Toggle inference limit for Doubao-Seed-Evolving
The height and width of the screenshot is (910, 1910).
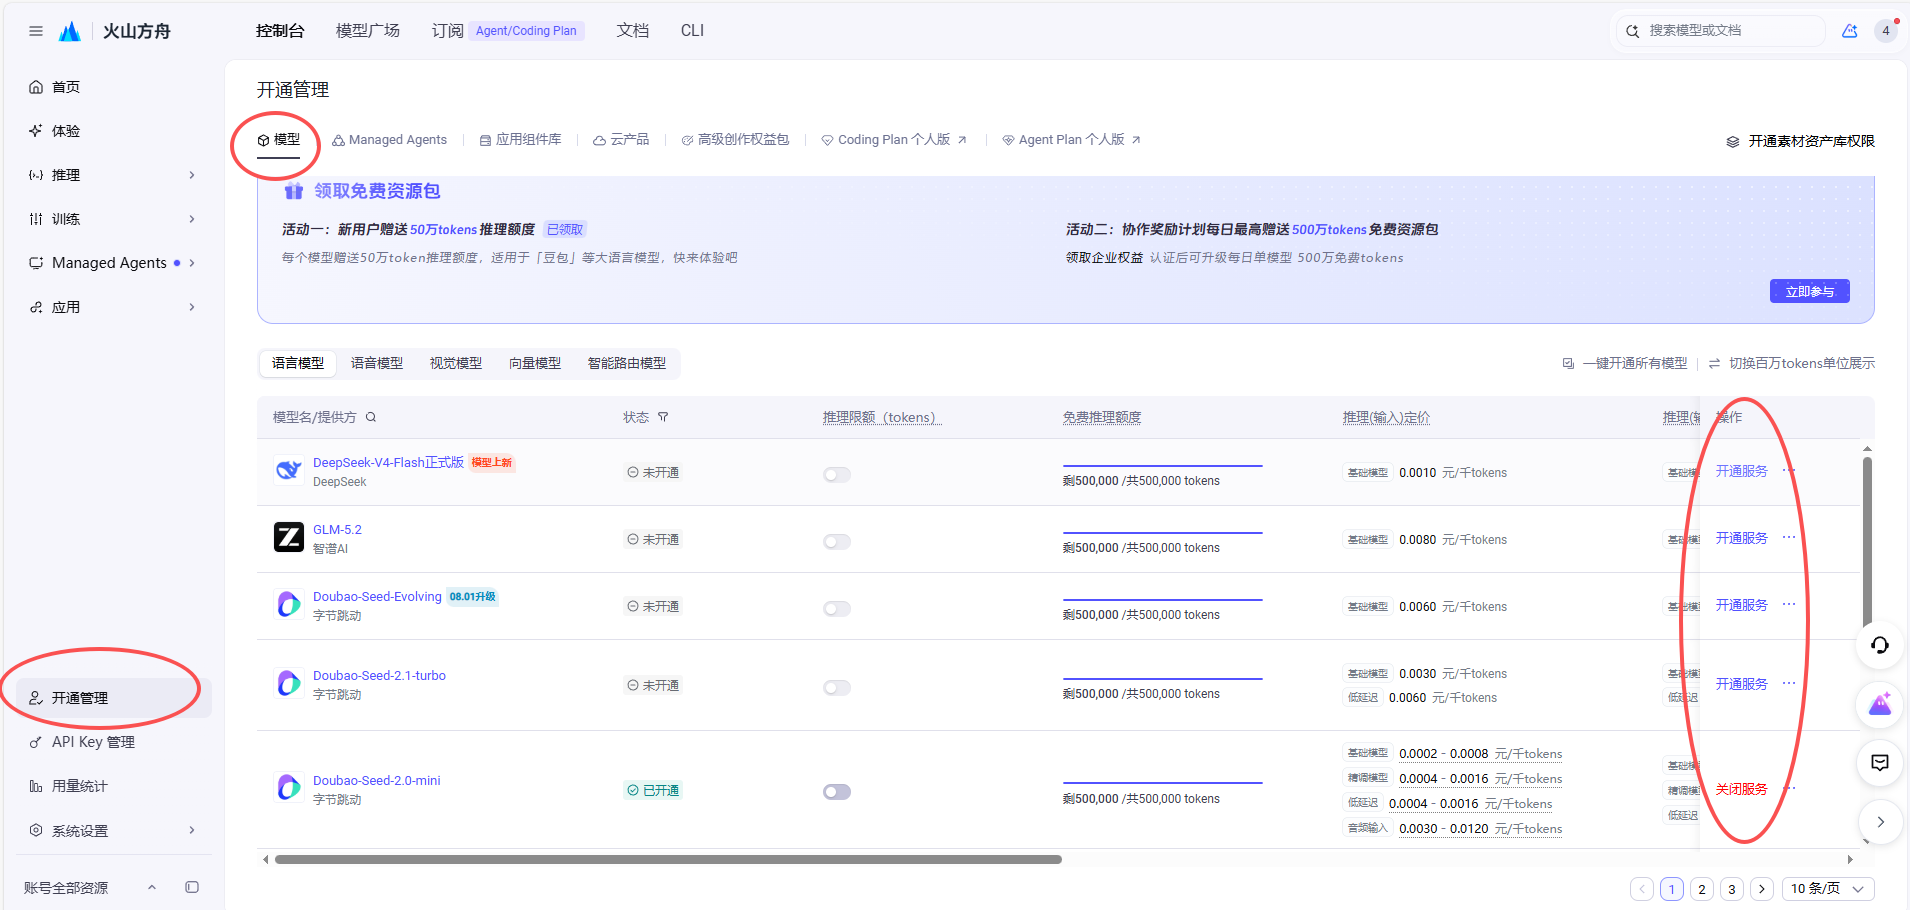(x=837, y=608)
